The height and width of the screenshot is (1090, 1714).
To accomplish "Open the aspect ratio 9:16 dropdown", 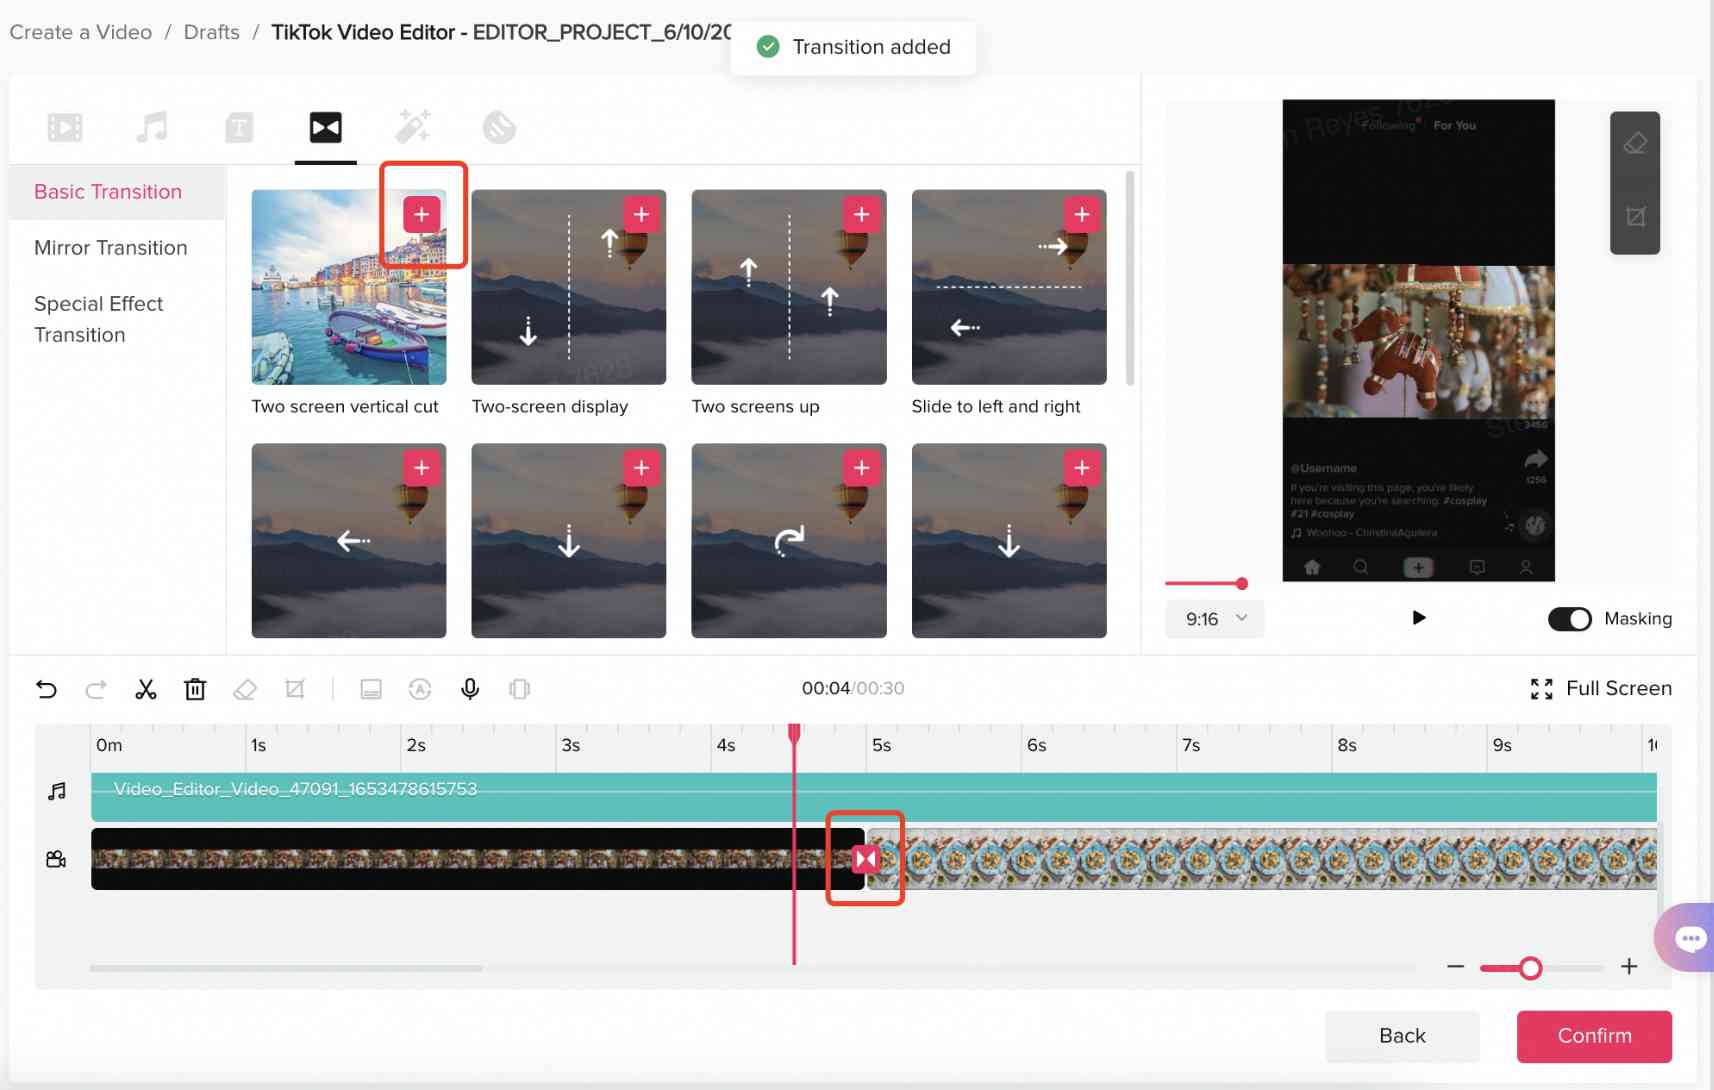I will [1213, 618].
